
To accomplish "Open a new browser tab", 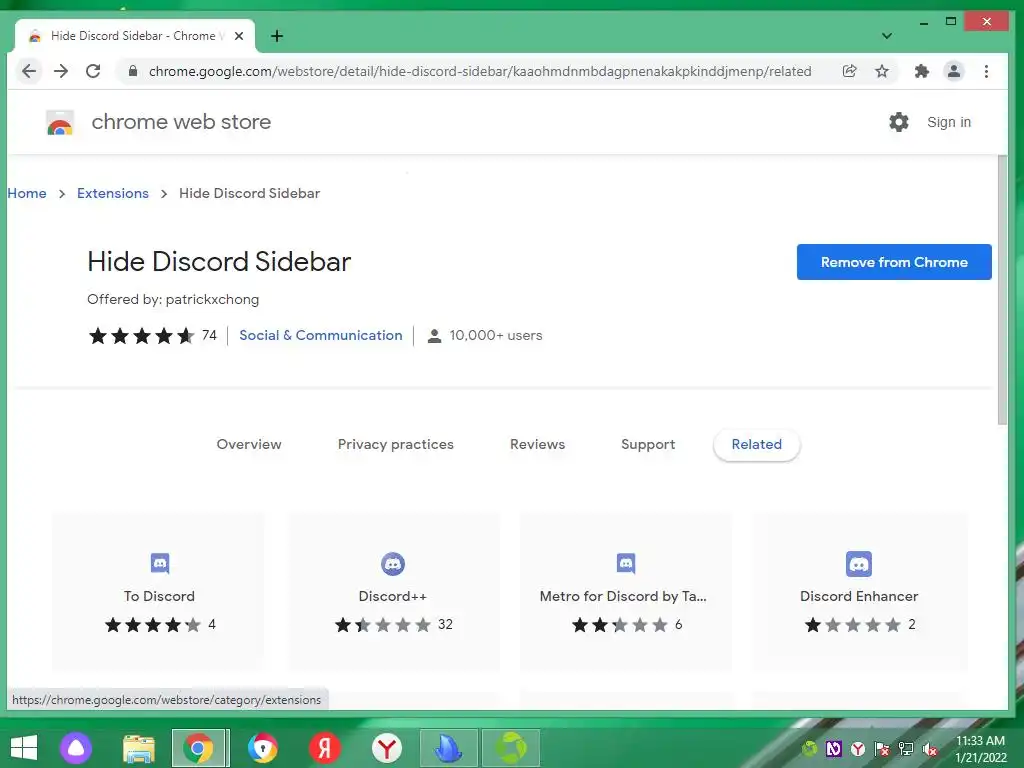I will (277, 36).
